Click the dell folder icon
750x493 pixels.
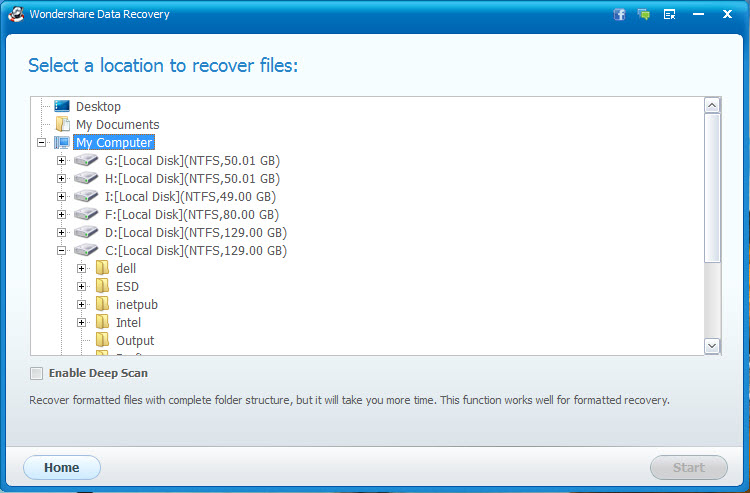[x=102, y=268]
